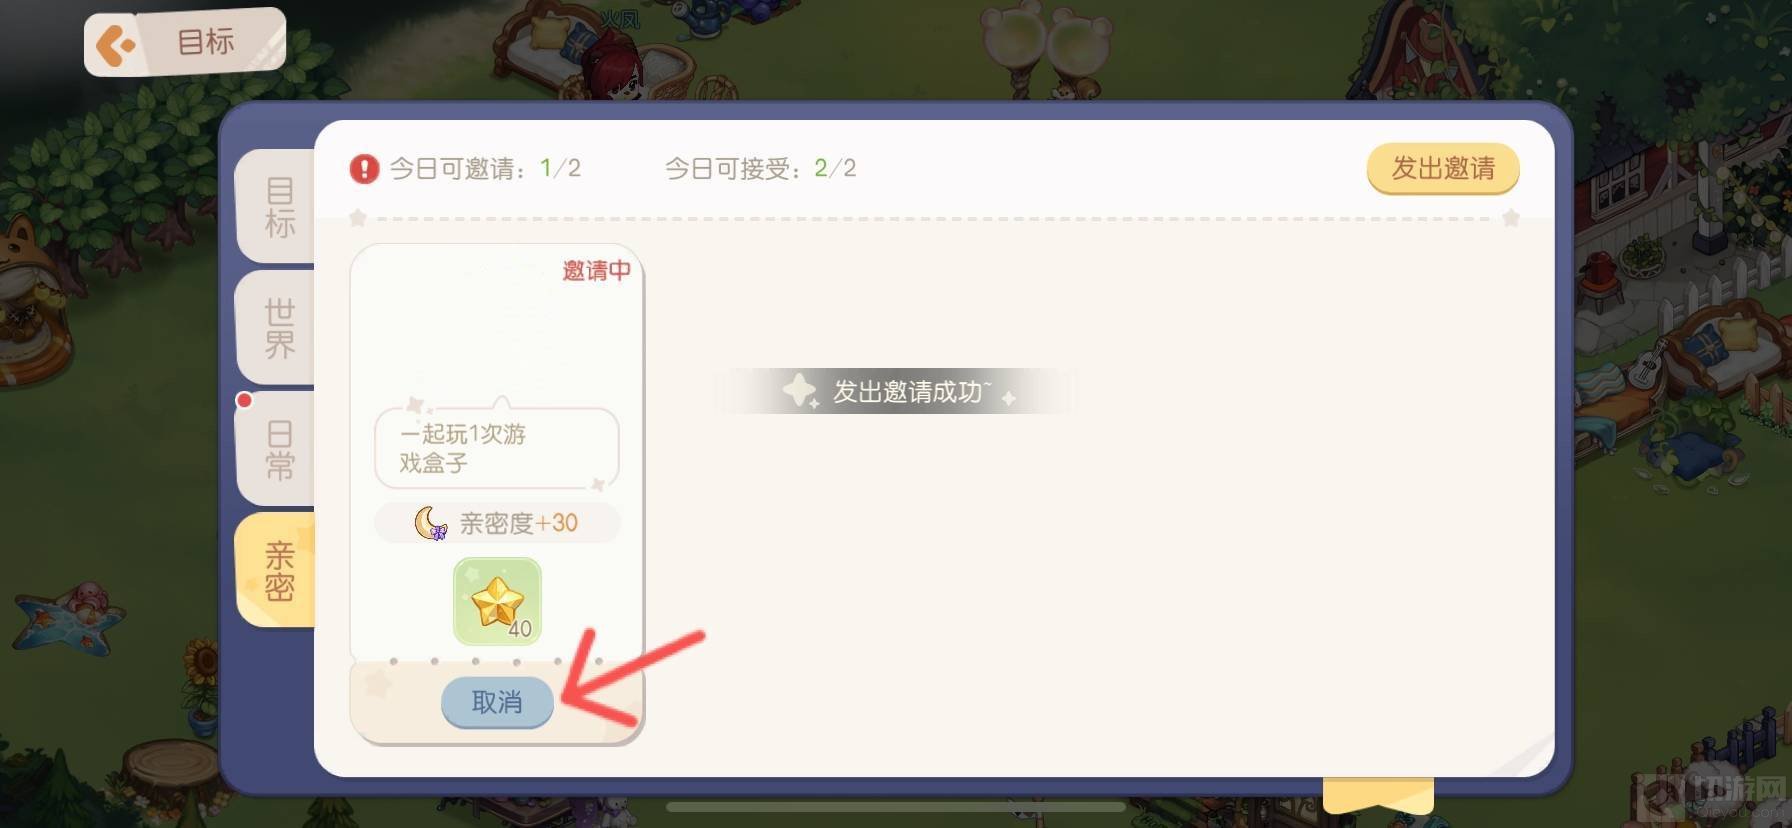This screenshot has width=1792, height=828.
Task: Click the 亲密度+30 reward bar
Action: tap(497, 523)
